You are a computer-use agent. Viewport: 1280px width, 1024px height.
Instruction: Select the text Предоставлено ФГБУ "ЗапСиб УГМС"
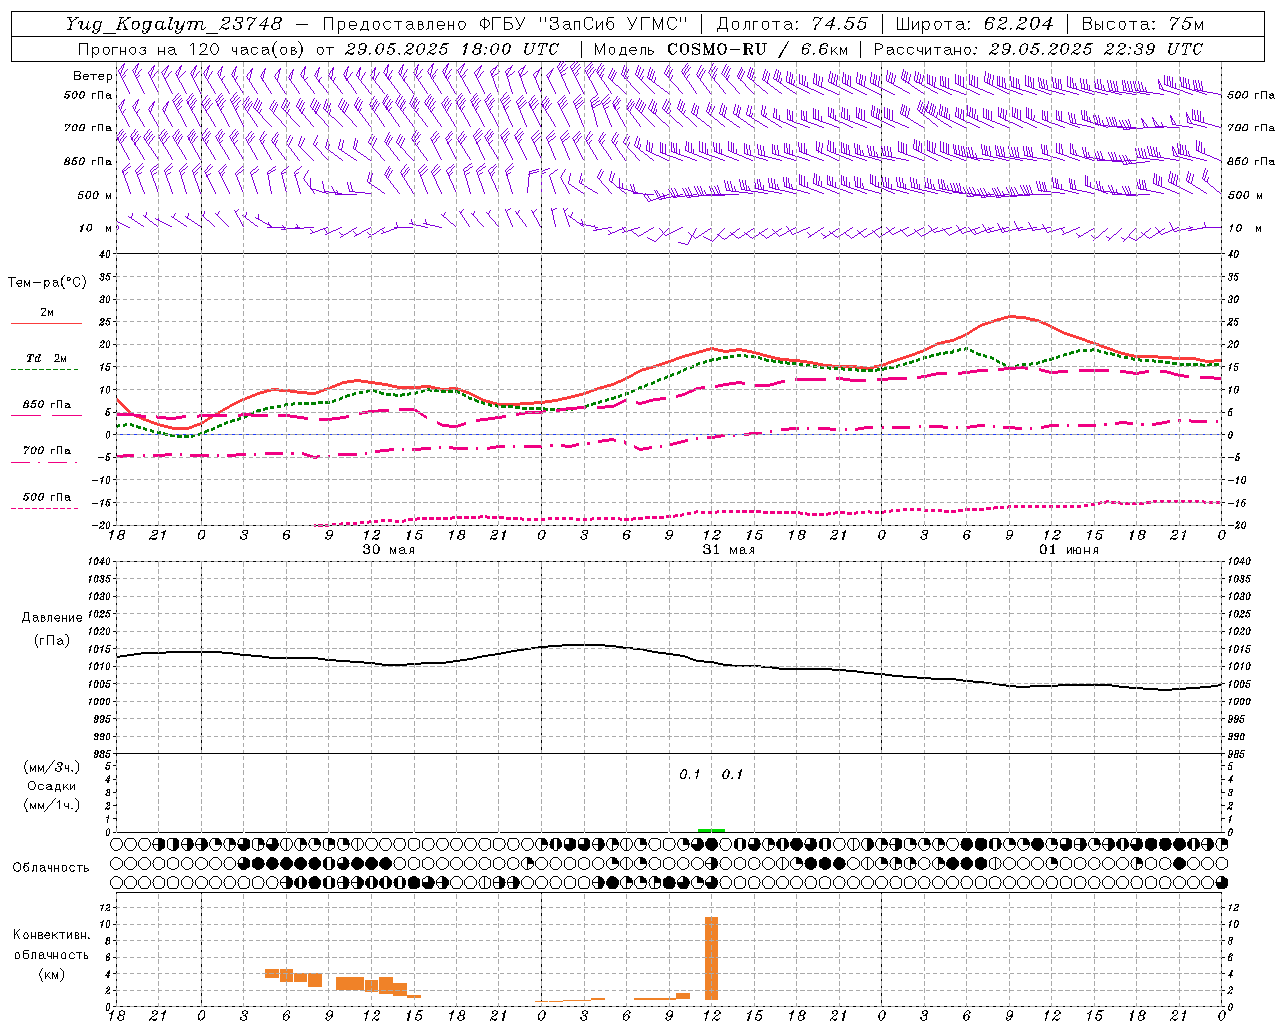coord(505,24)
